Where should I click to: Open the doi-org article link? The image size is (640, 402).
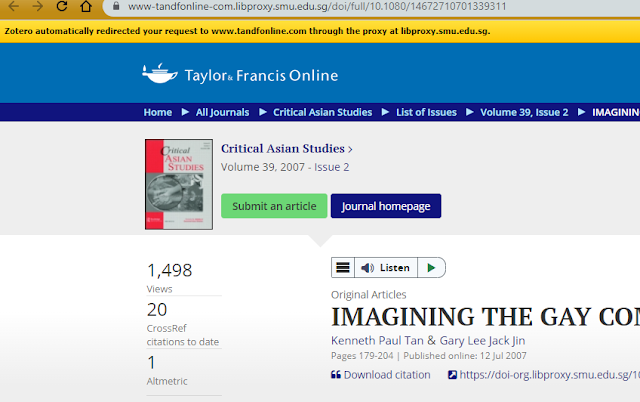(549, 375)
